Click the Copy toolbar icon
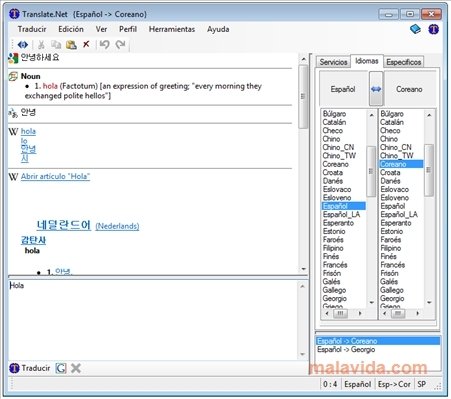Image resolution: width=451 pixels, height=399 pixels. point(56,44)
